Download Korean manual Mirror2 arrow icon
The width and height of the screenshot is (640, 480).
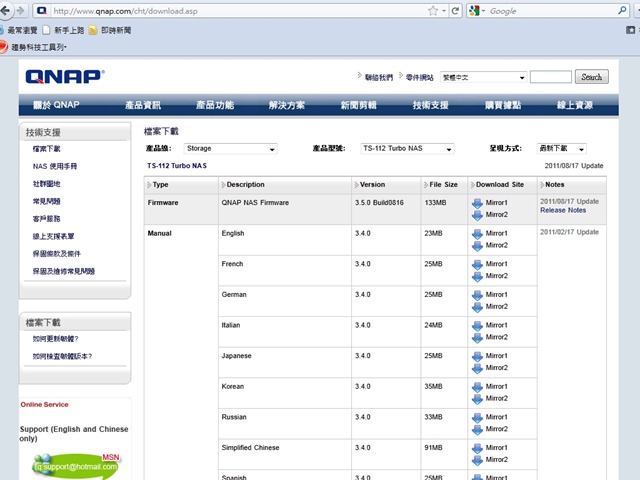click(x=477, y=398)
